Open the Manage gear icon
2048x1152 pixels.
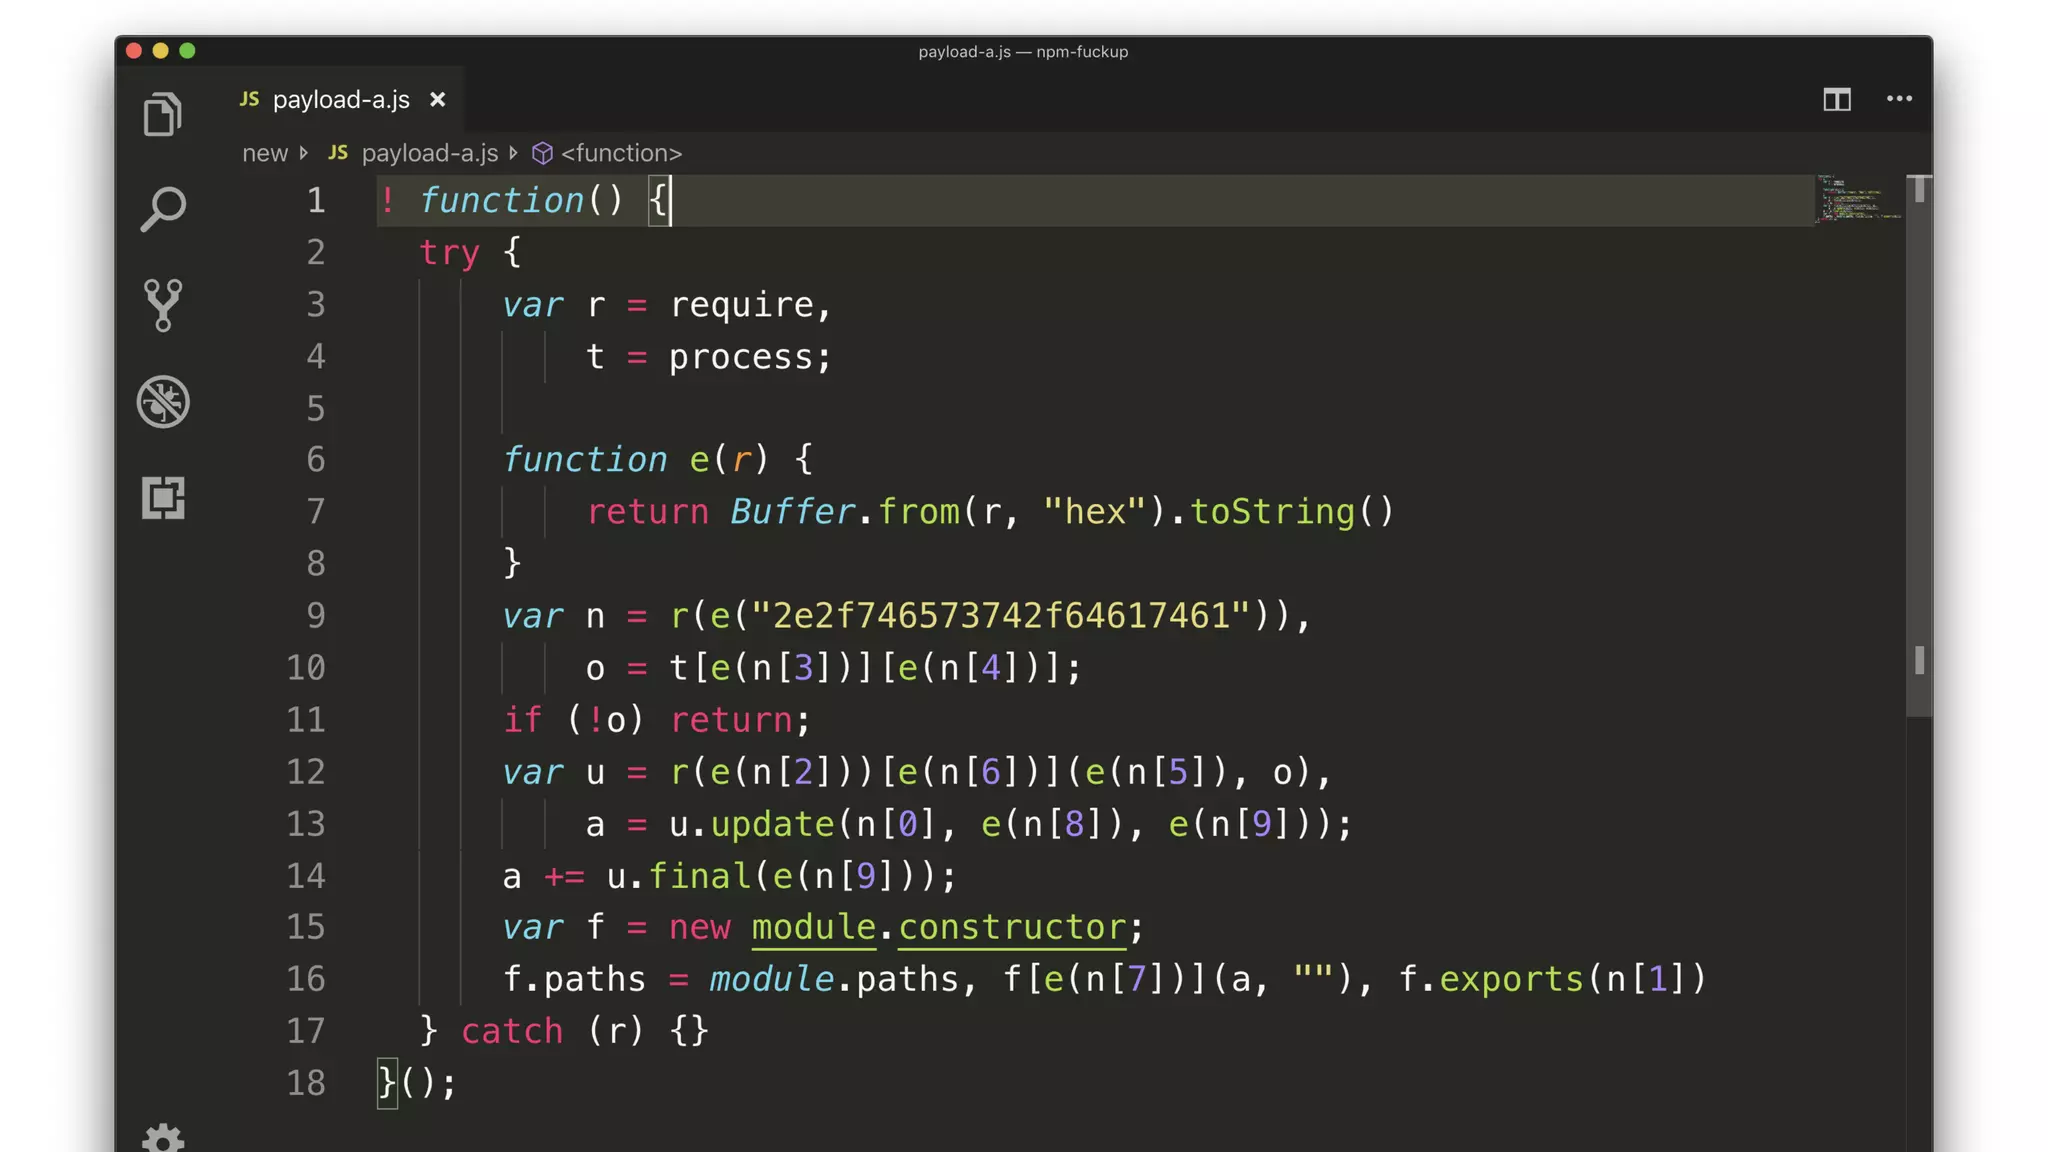(x=162, y=1138)
